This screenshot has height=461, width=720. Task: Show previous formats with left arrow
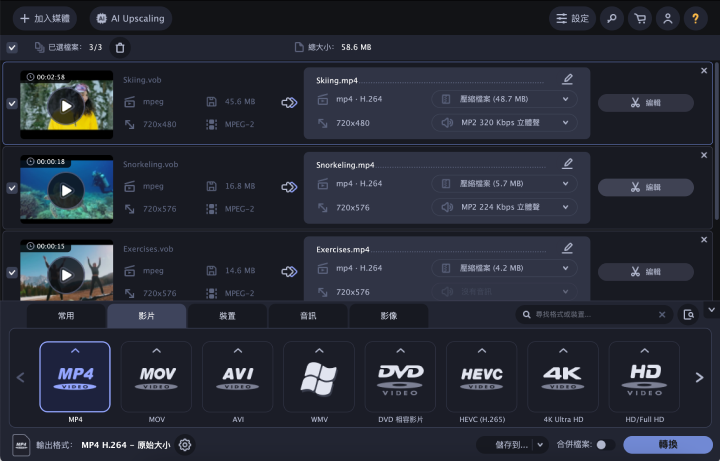click(x=20, y=377)
